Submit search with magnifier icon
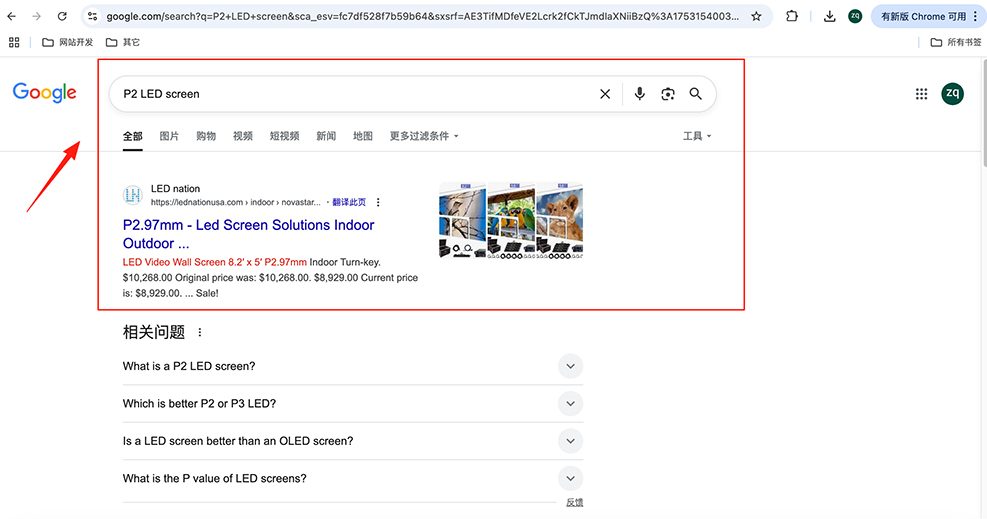The image size is (987, 519). 696,94
